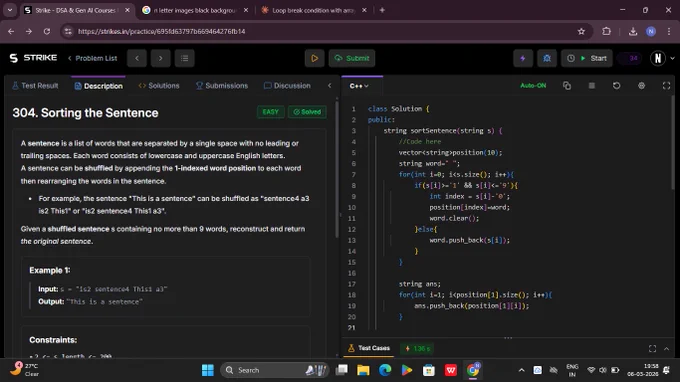Reload the page
Image resolution: width=680 pixels, height=382 pixels.
[47, 31]
